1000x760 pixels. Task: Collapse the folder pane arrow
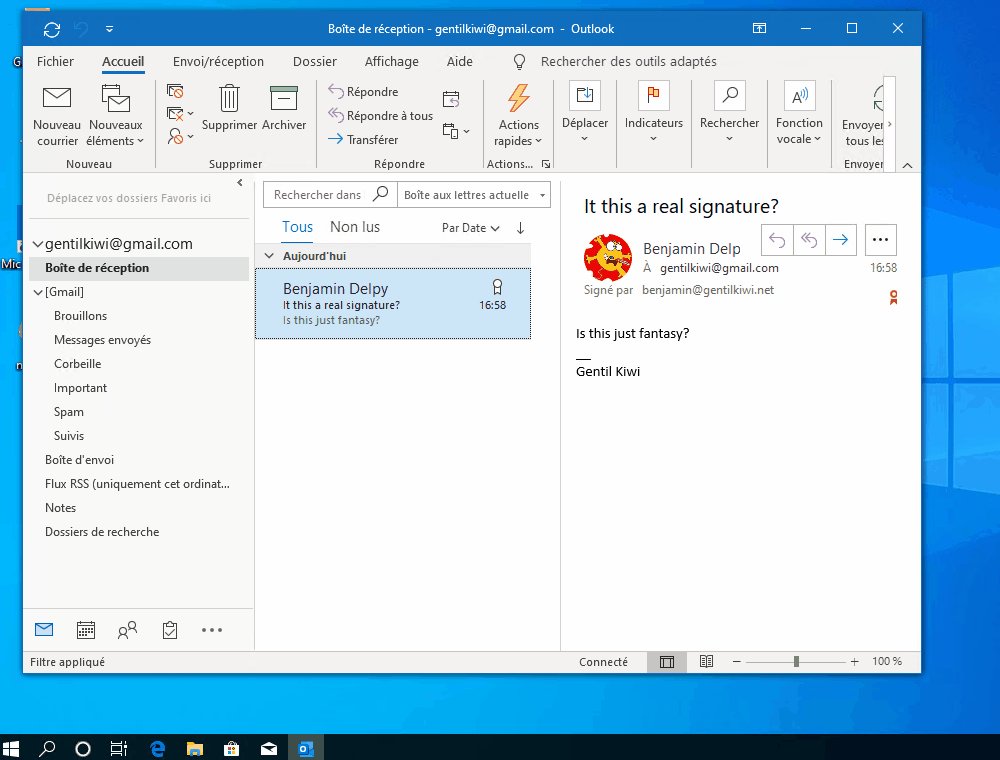[240, 183]
